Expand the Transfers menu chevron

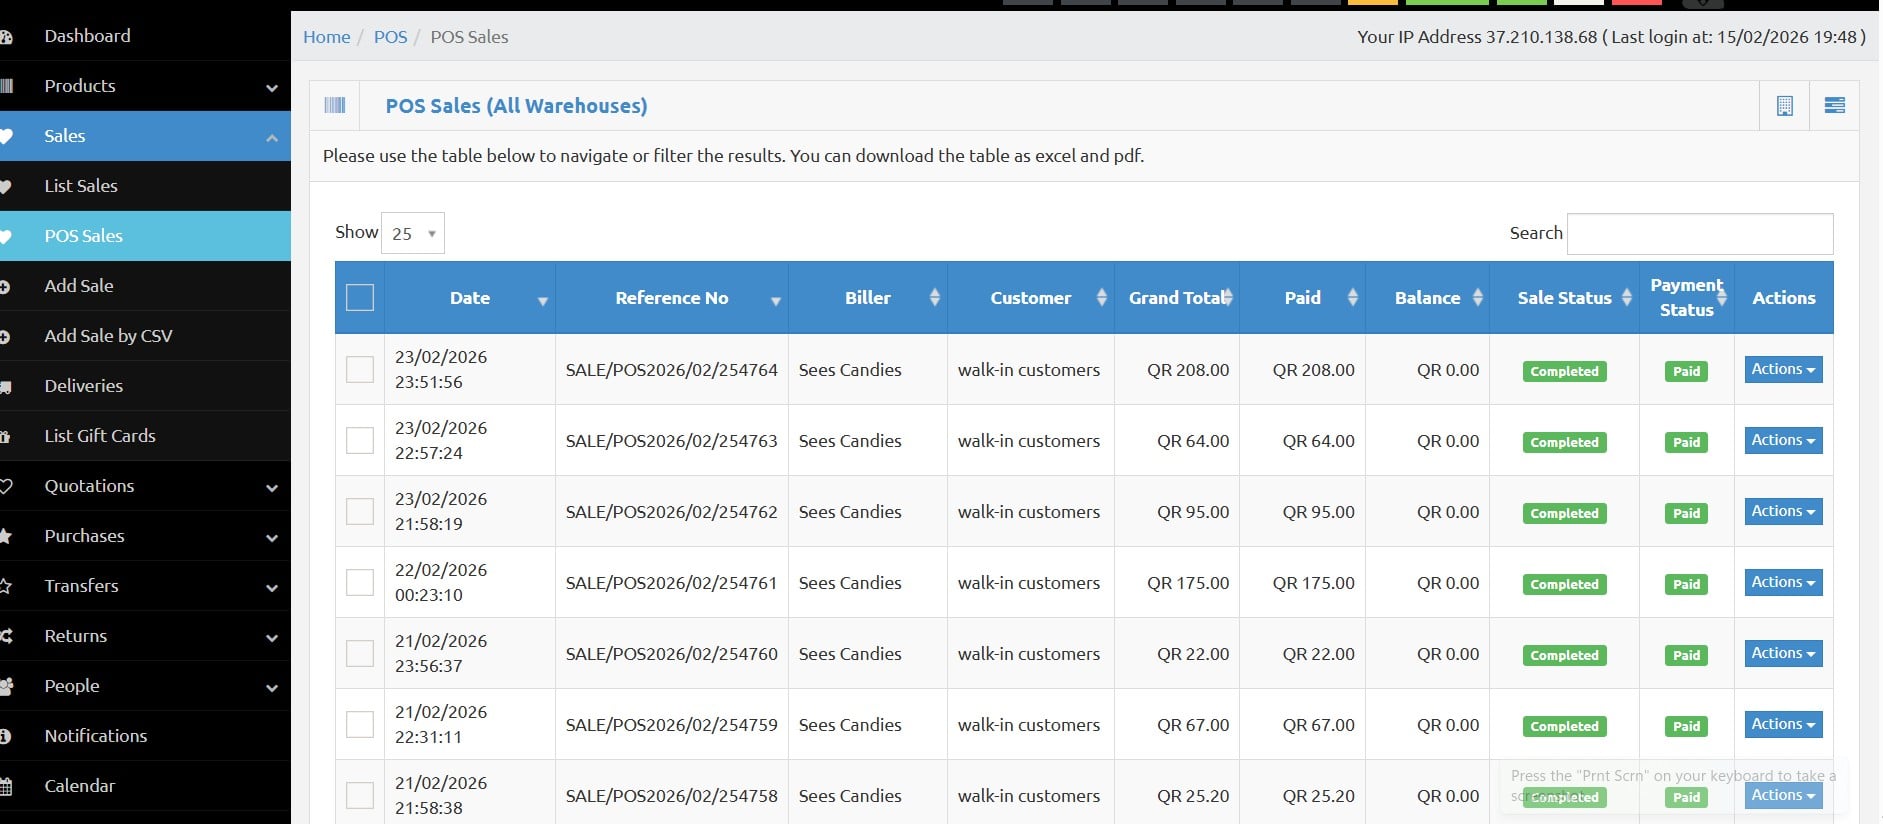click(x=272, y=588)
